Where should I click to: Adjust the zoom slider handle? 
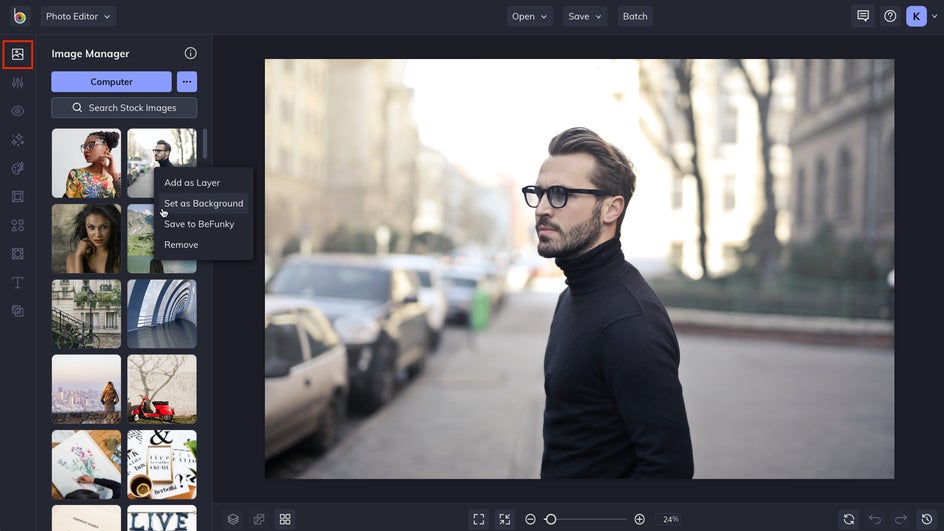point(550,519)
